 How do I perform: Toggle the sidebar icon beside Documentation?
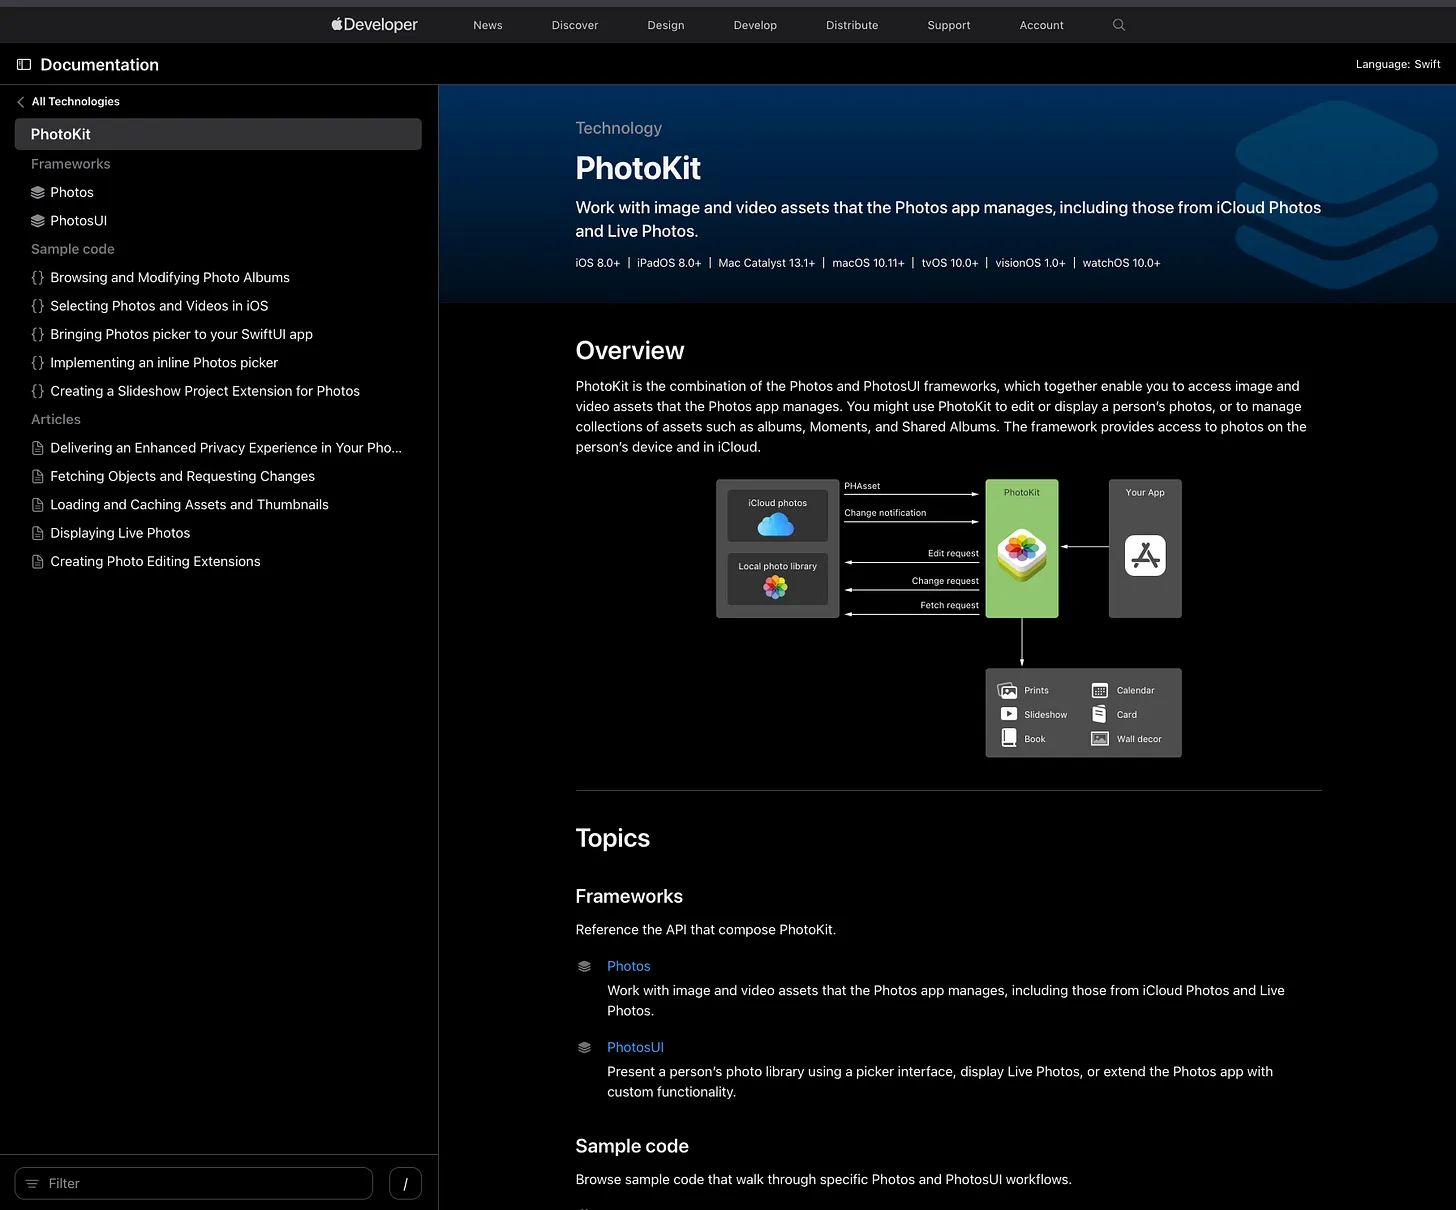tap(24, 65)
